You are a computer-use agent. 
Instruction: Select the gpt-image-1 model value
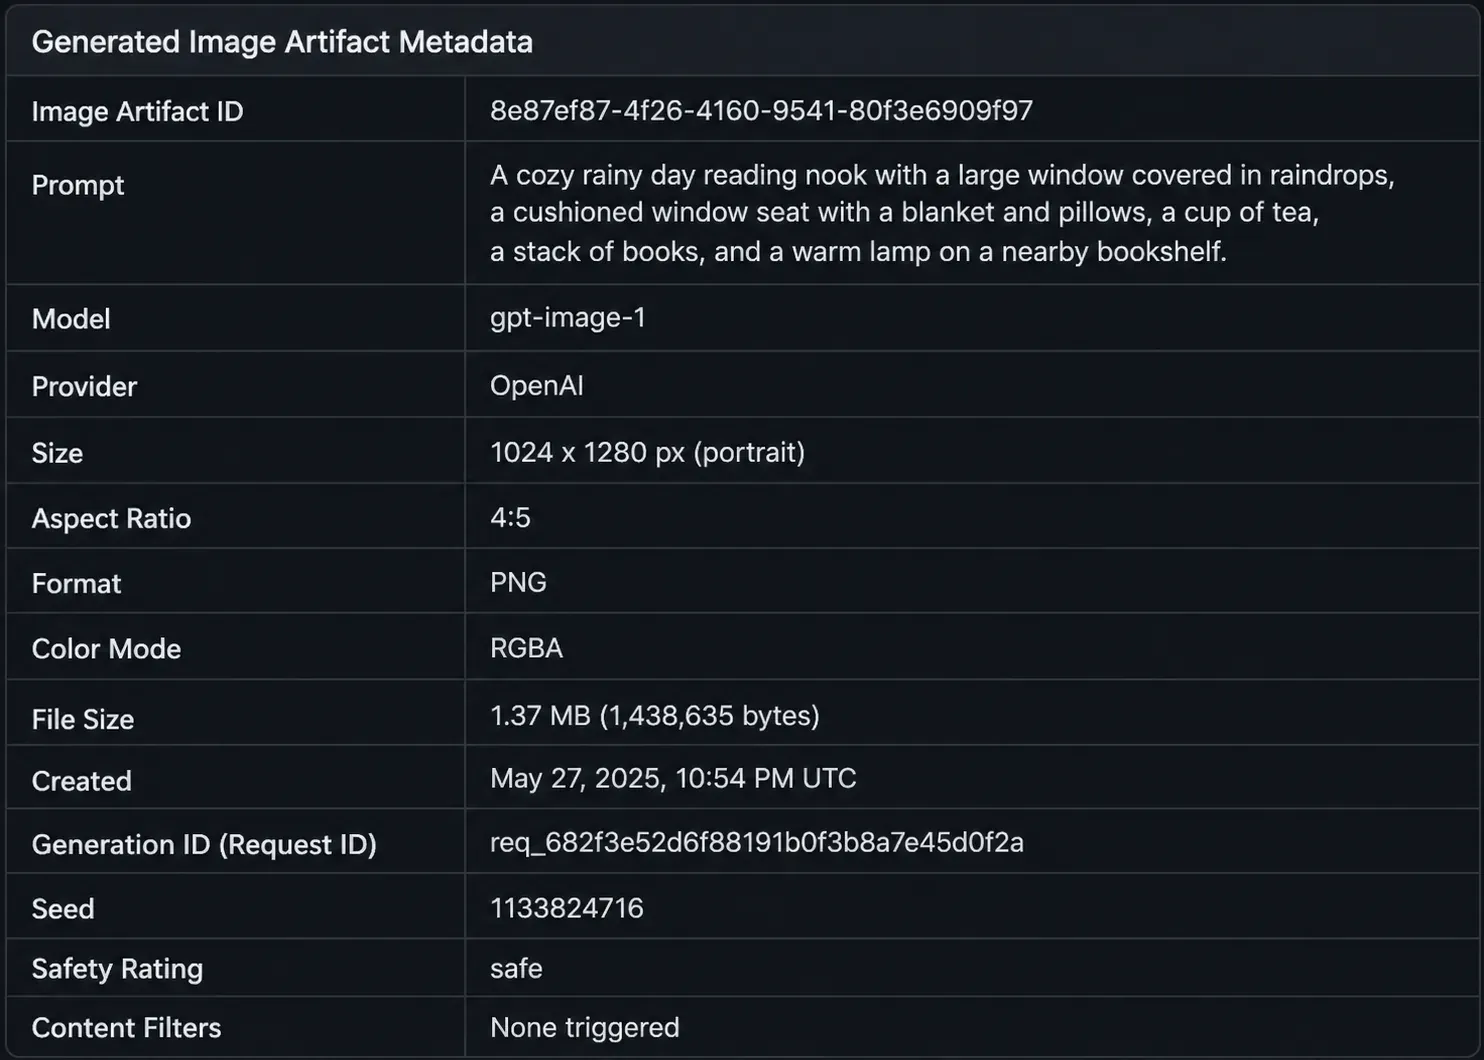[x=568, y=318]
